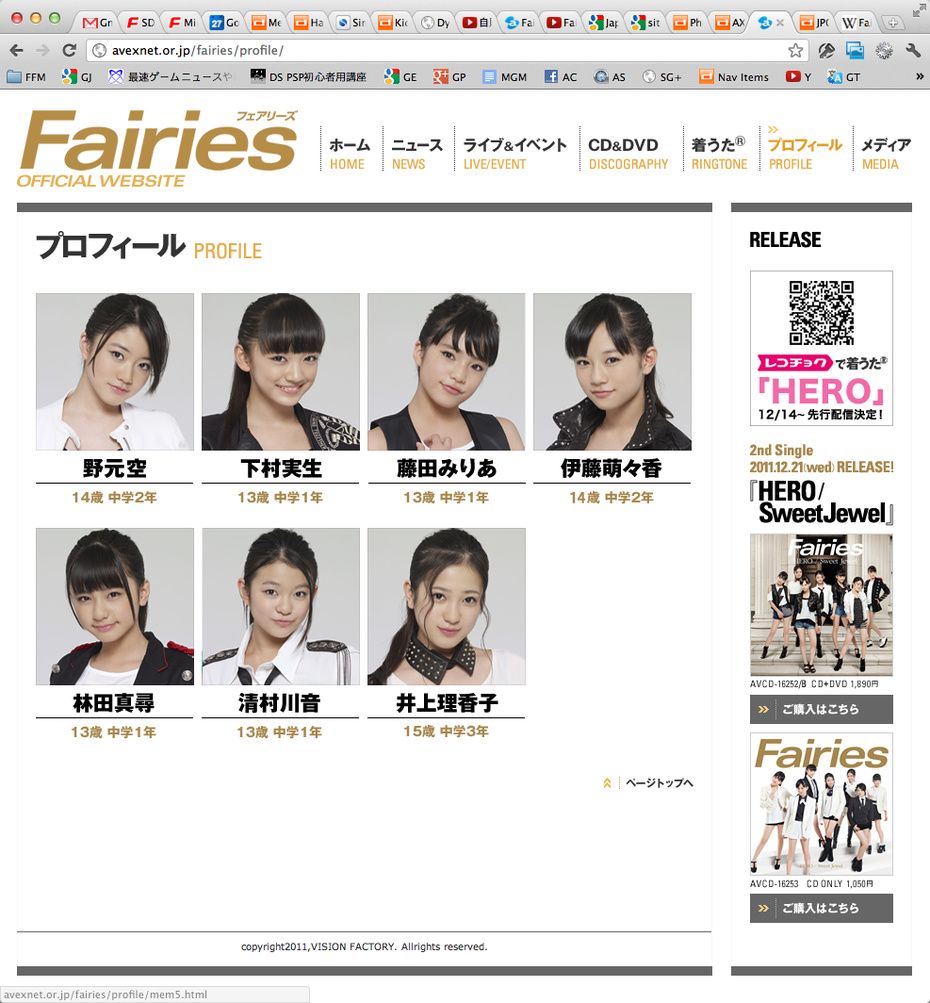Click the name 野元空
This screenshot has width=930, height=1003.
(x=114, y=468)
